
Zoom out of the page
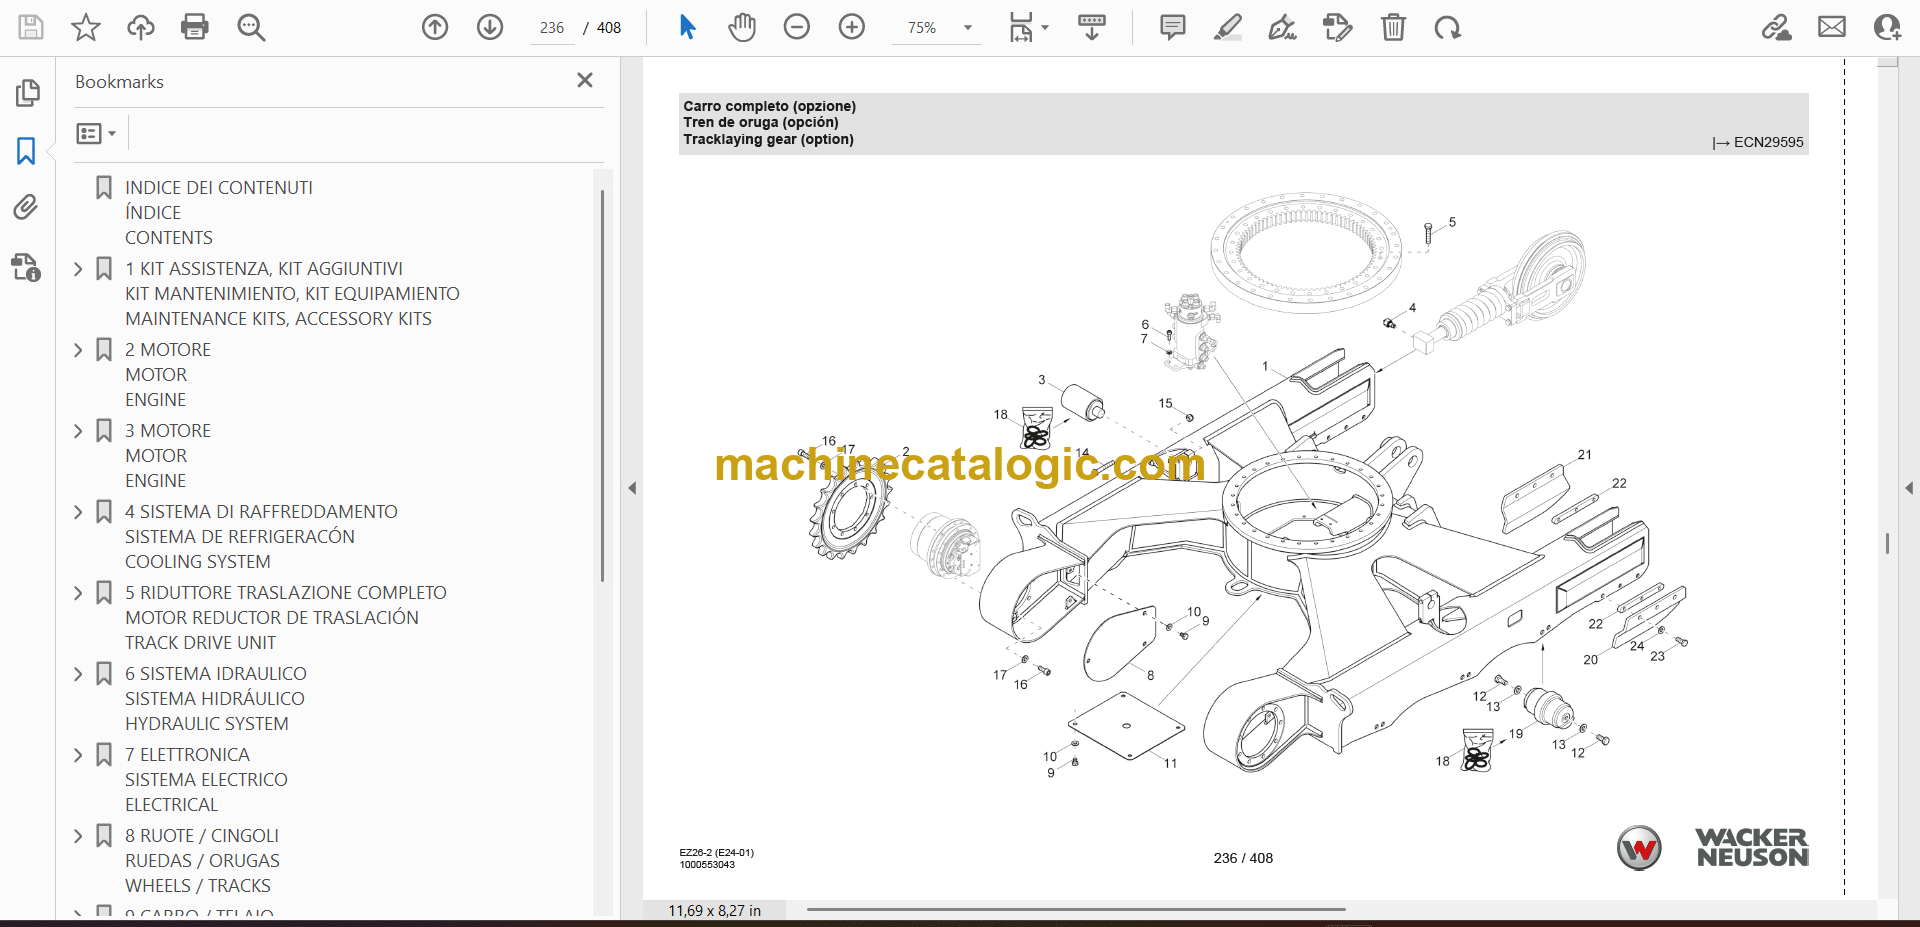(x=797, y=27)
